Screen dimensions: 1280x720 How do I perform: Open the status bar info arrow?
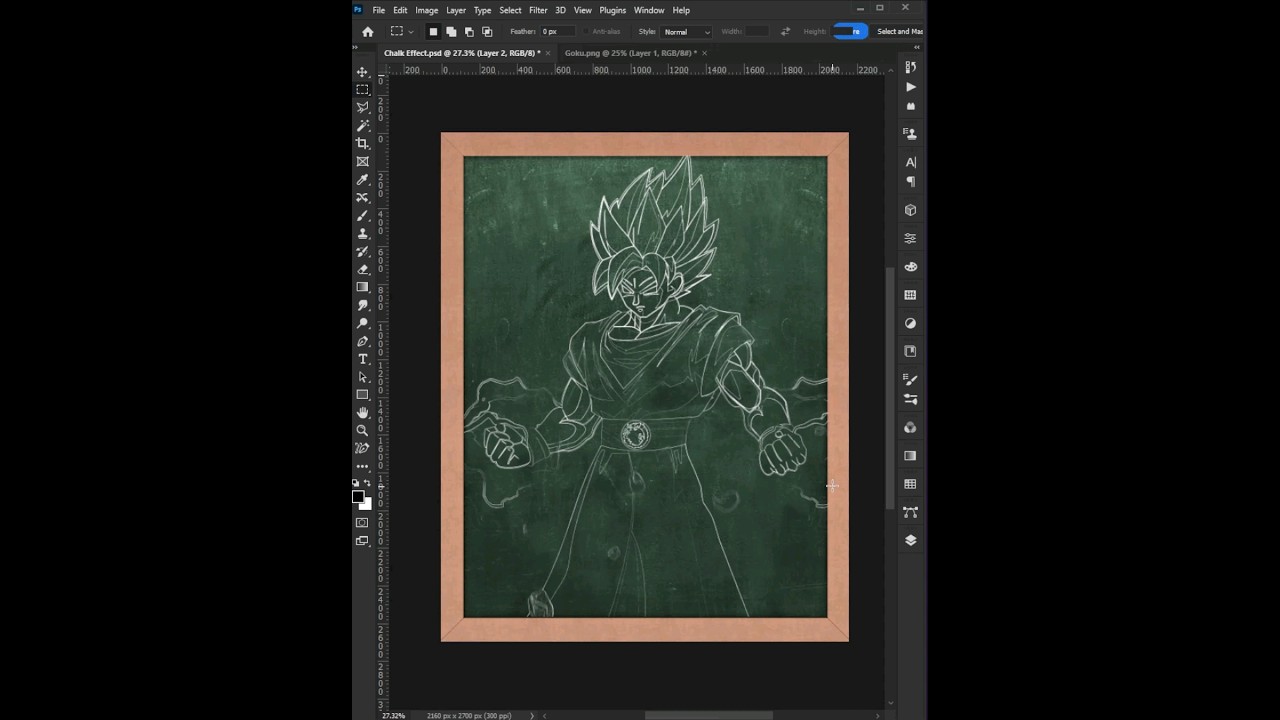pos(532,716)
